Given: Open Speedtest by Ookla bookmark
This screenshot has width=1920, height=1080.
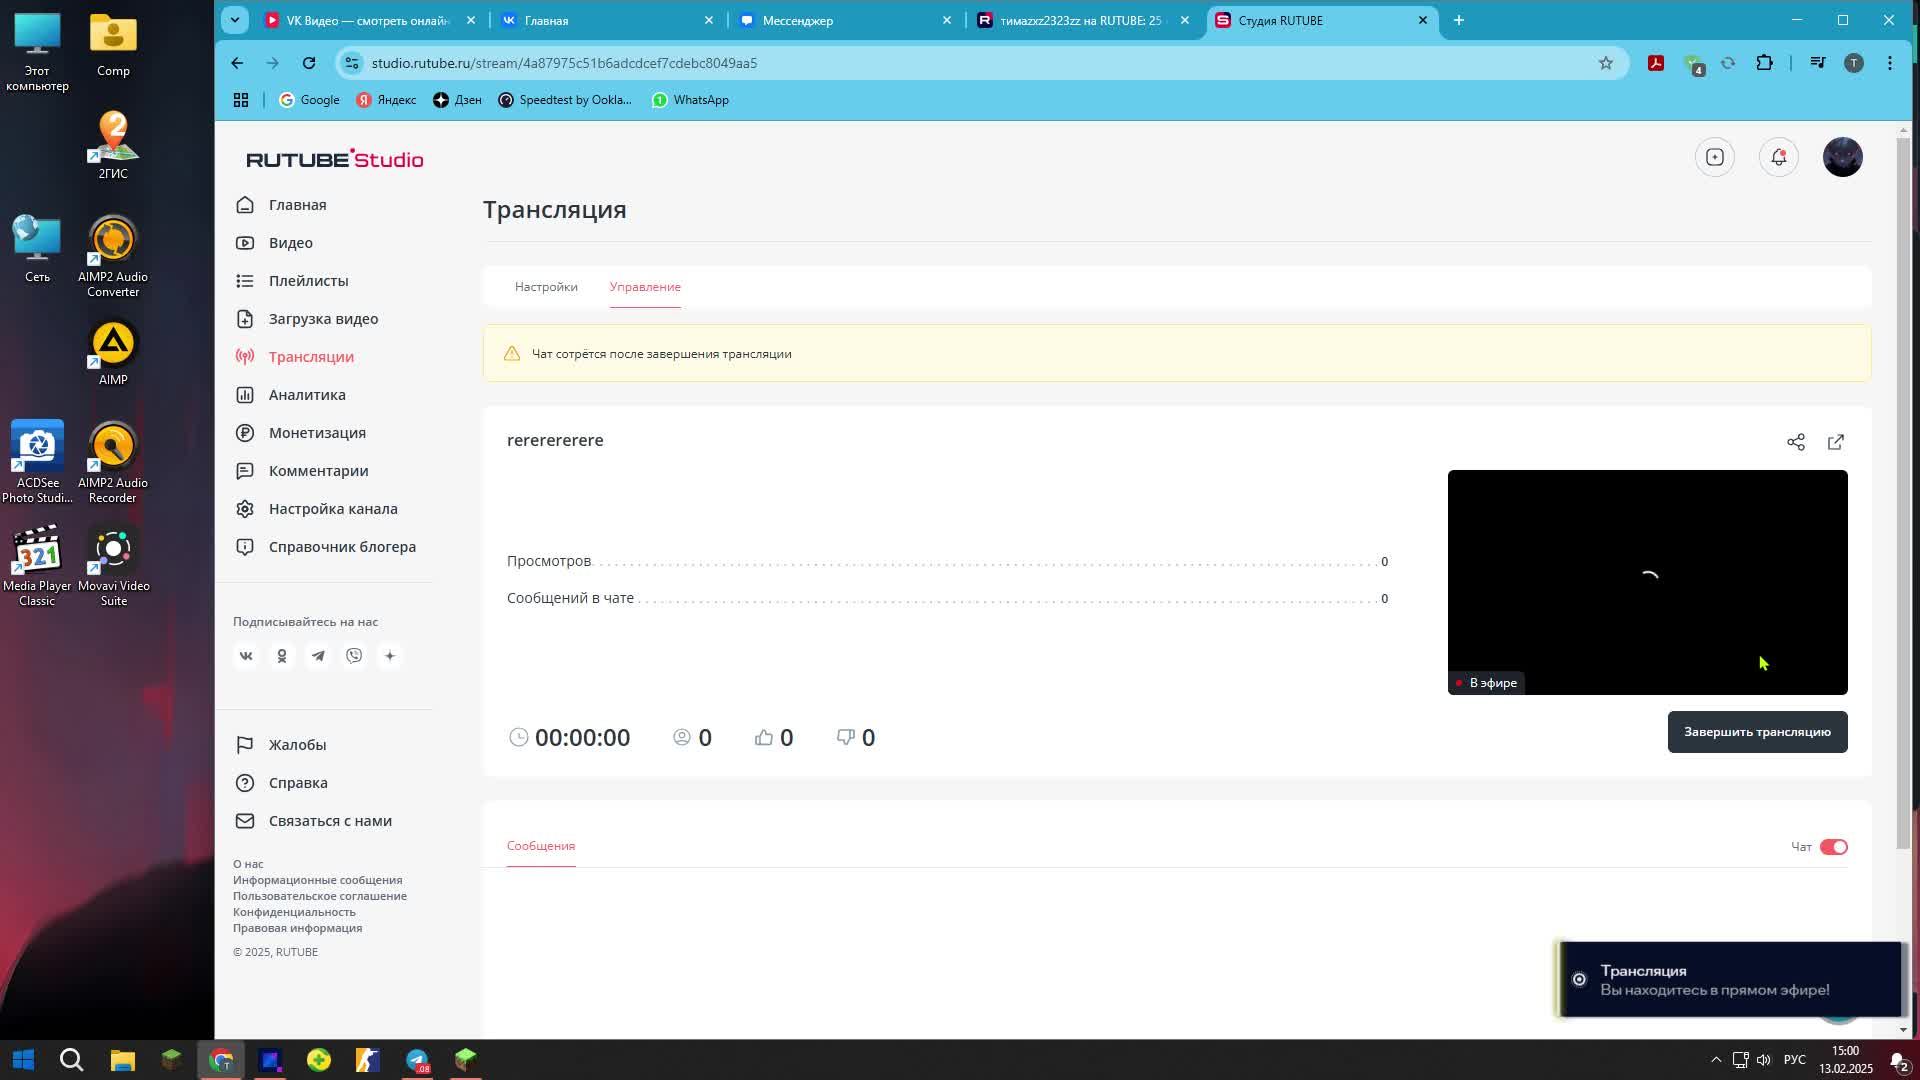Looking at the screenshot, I should tap(565, 100).
